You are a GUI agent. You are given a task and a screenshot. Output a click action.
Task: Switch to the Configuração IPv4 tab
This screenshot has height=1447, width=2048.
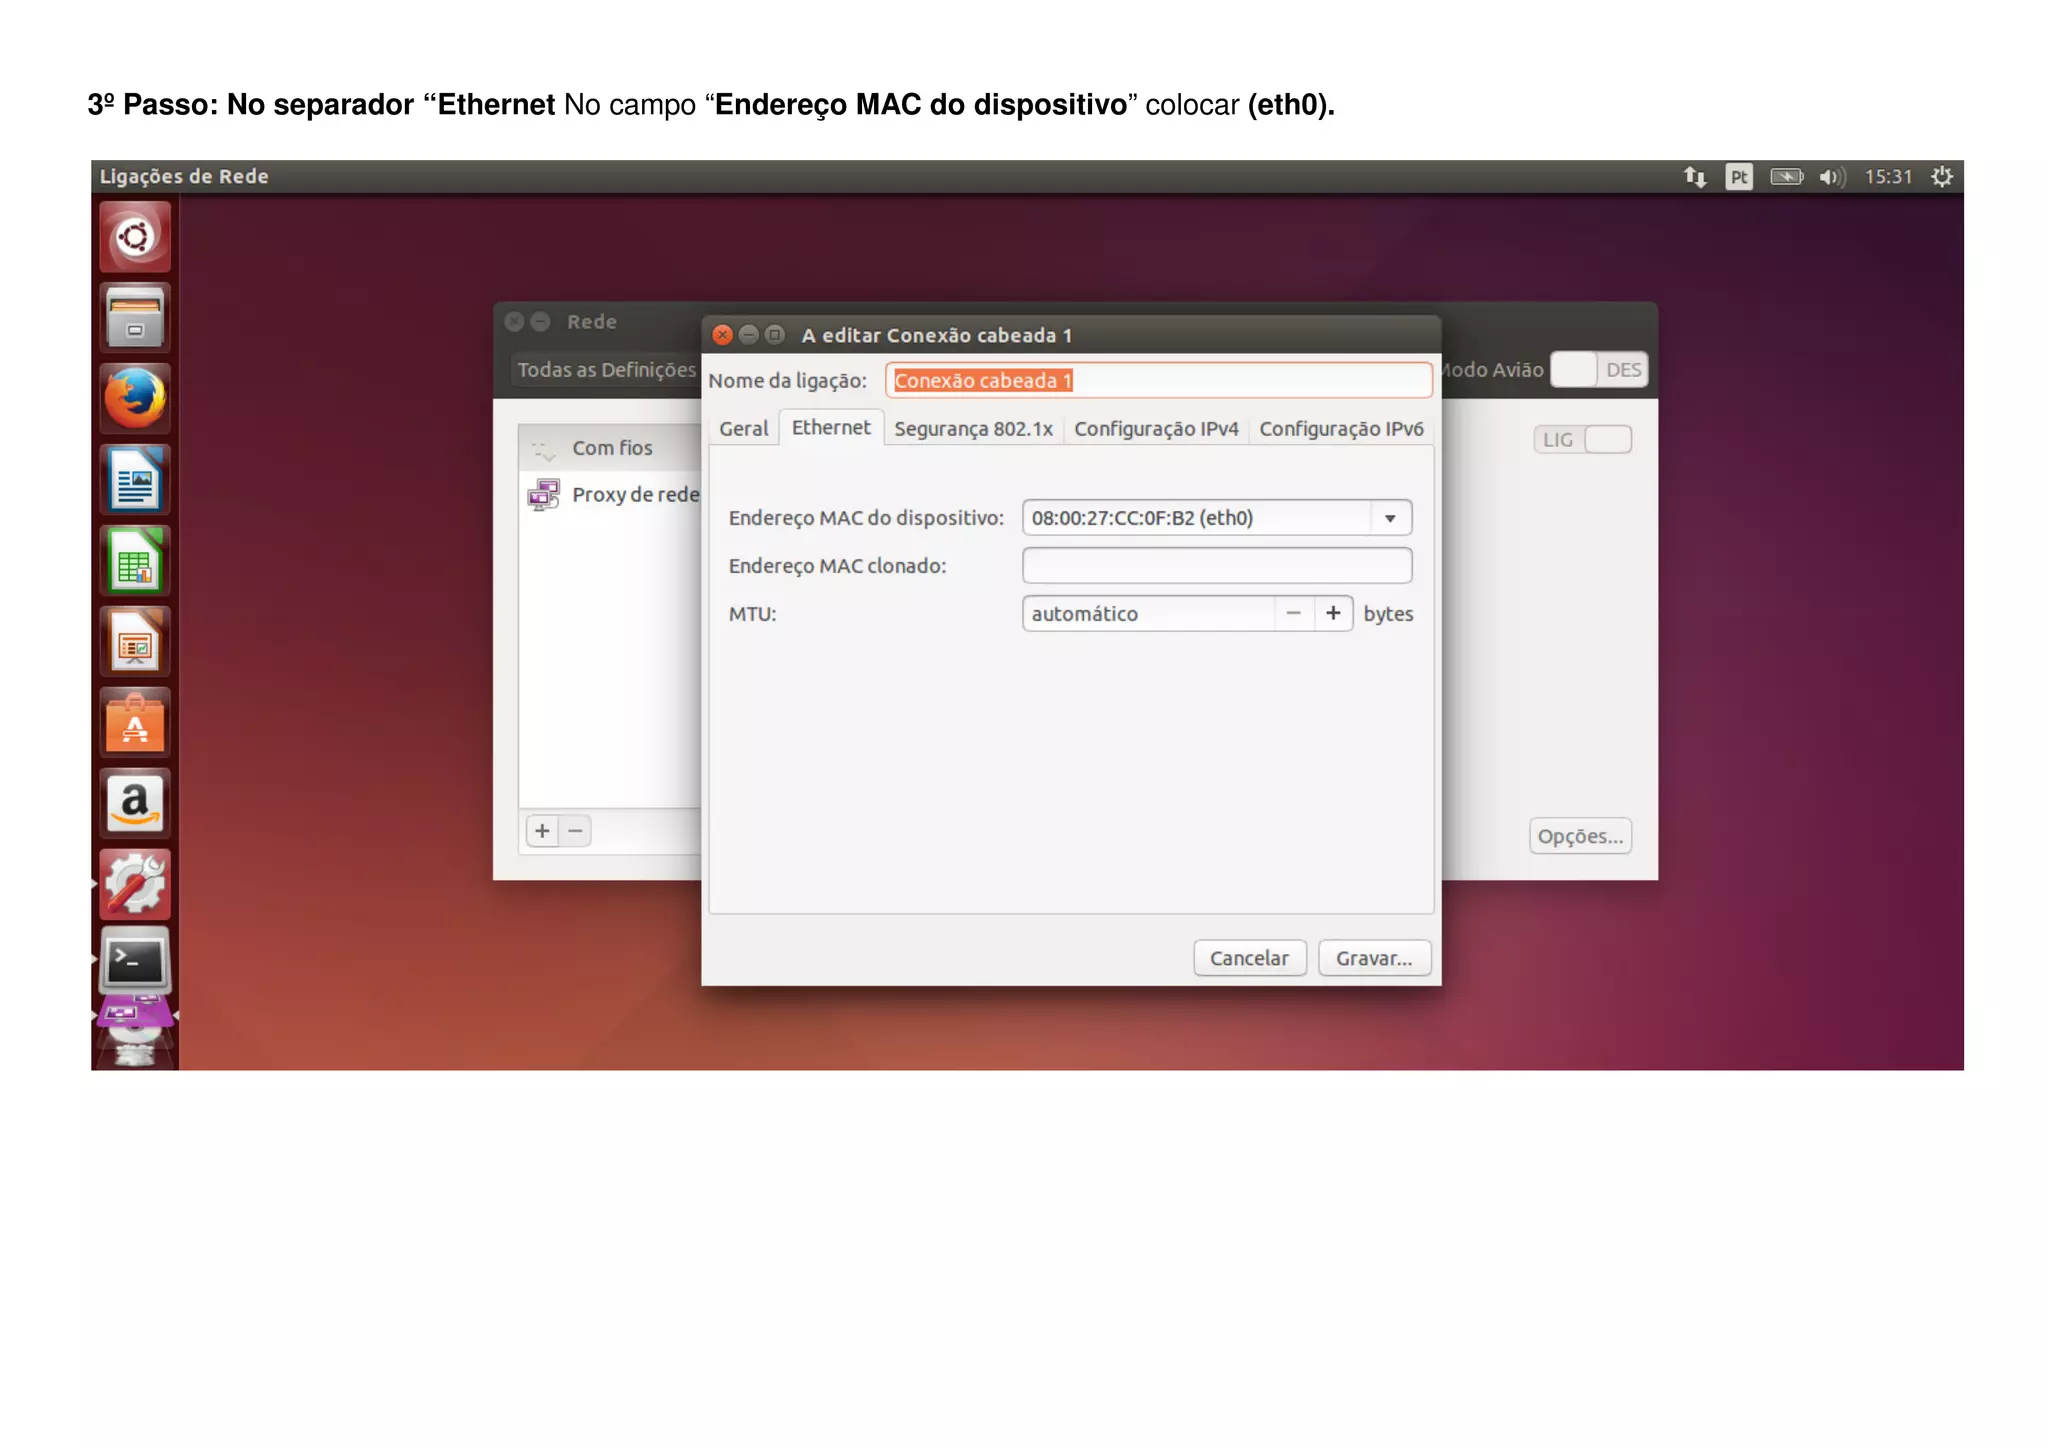tap(1155, 429)
